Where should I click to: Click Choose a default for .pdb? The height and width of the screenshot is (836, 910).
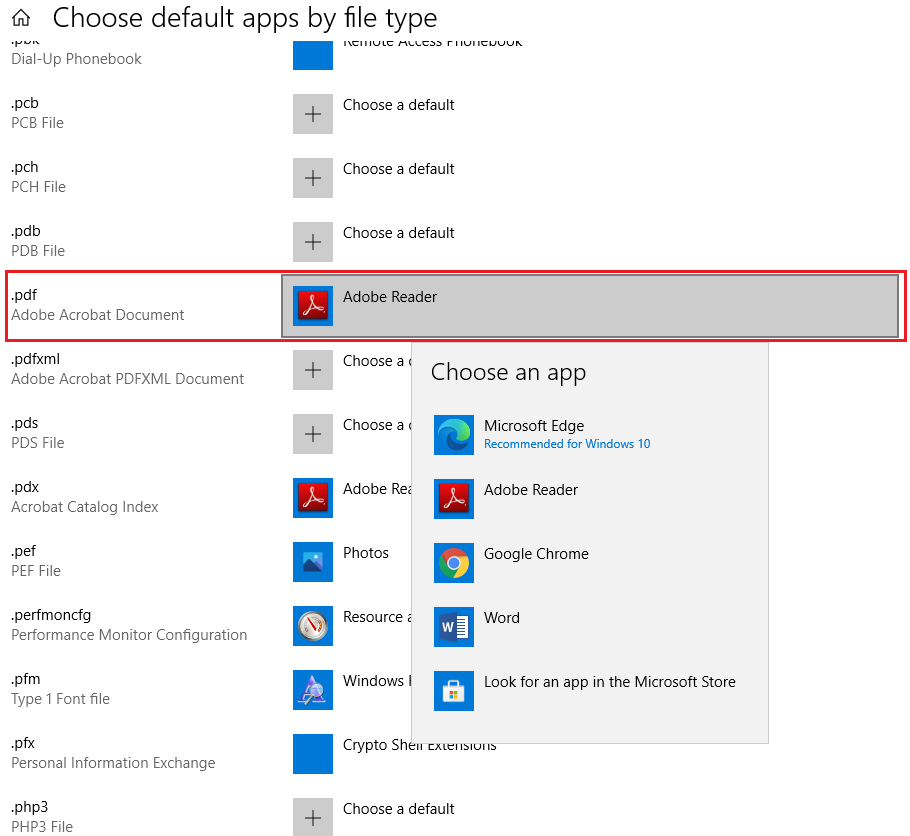coord(399,233)
